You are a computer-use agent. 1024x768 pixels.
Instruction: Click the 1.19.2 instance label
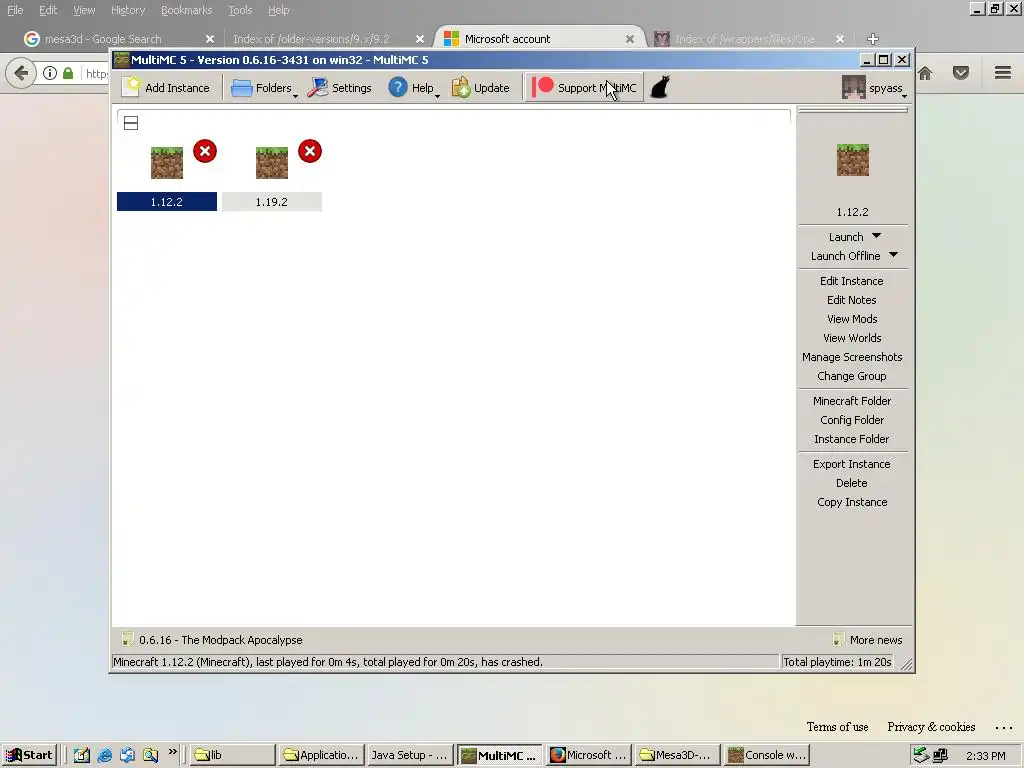pyautogui.click(x=272, y=202)
